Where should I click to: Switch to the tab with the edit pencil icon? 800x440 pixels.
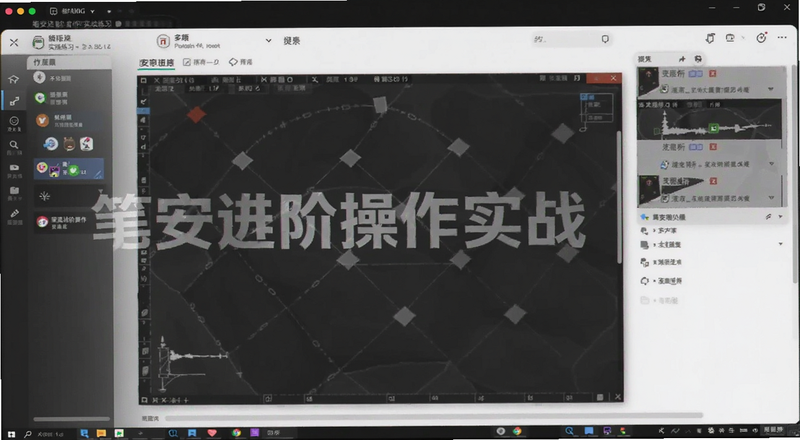tap(201, 62)
